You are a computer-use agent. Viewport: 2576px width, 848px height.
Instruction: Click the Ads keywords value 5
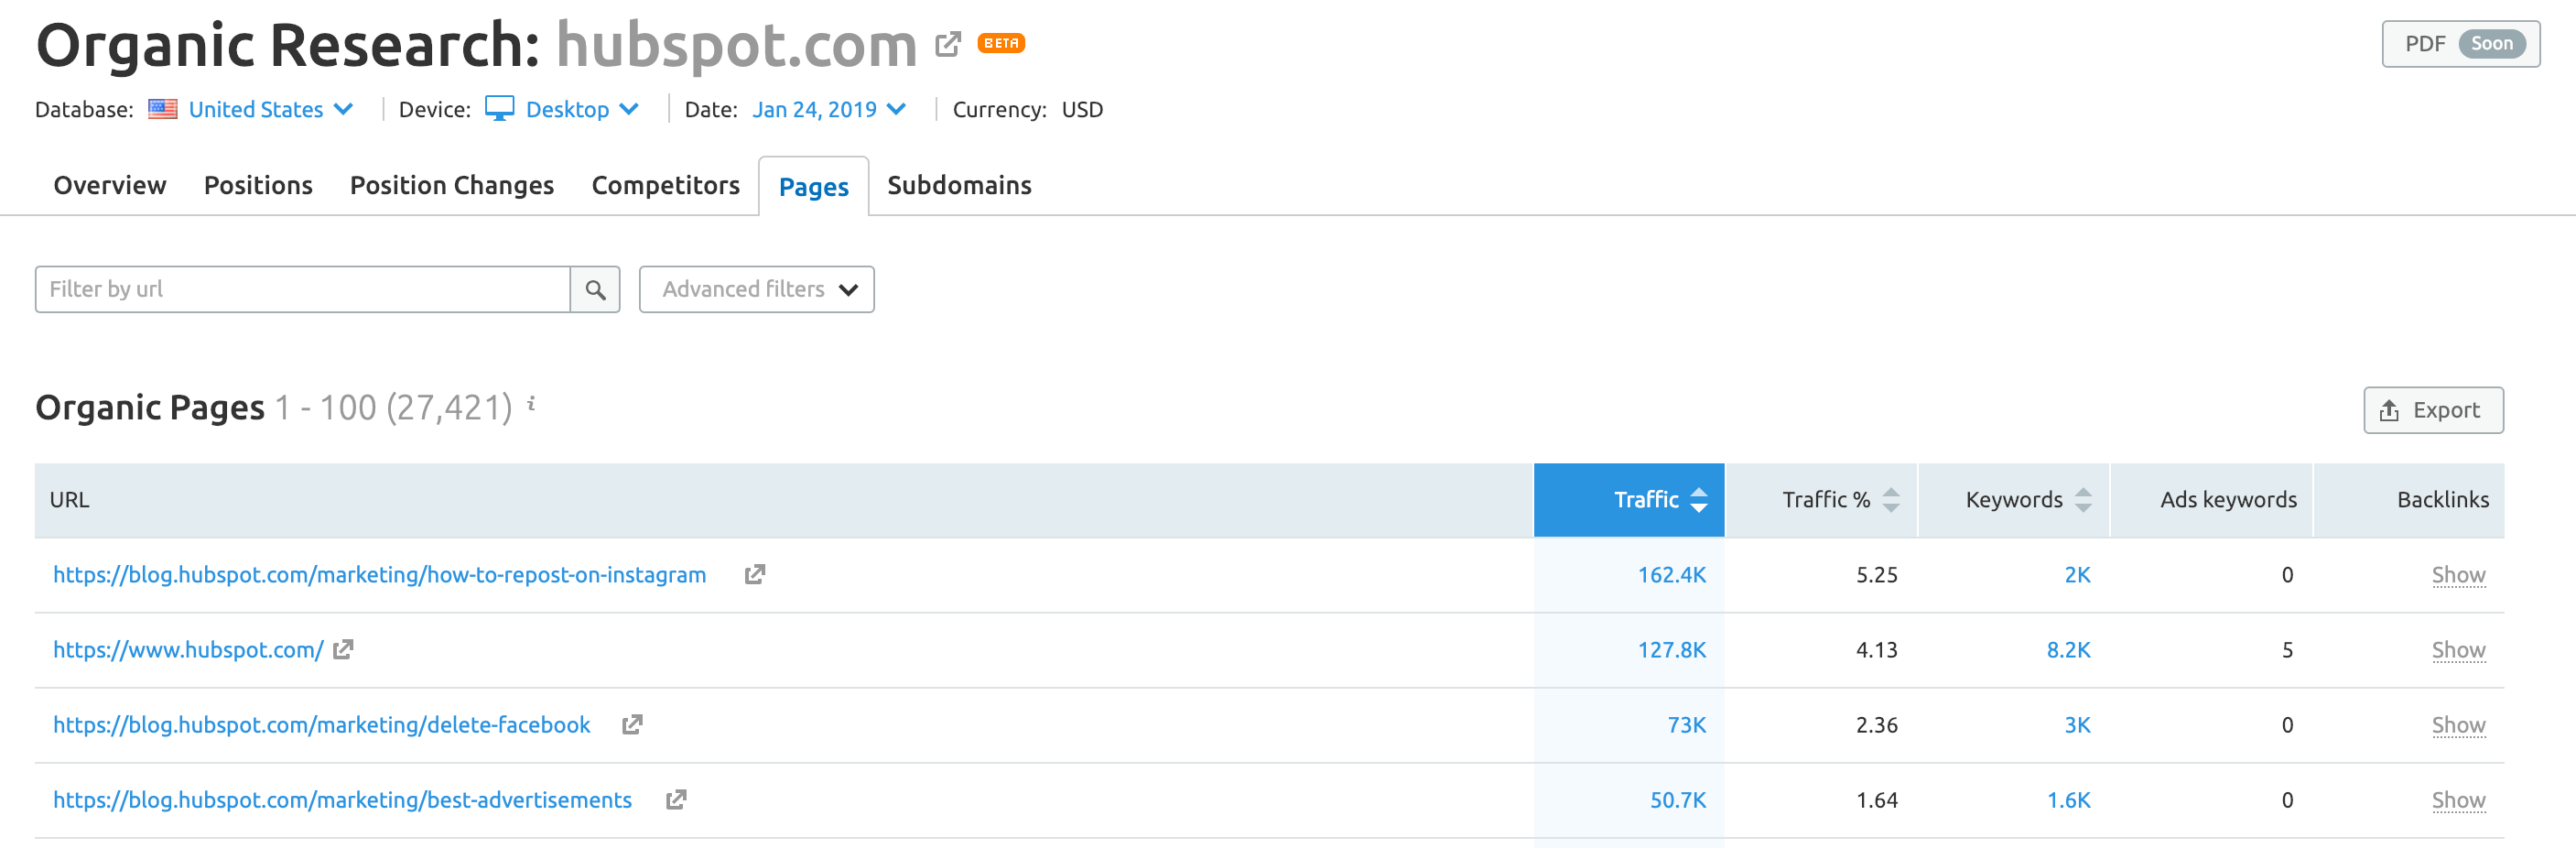(x=2286, y=649)
